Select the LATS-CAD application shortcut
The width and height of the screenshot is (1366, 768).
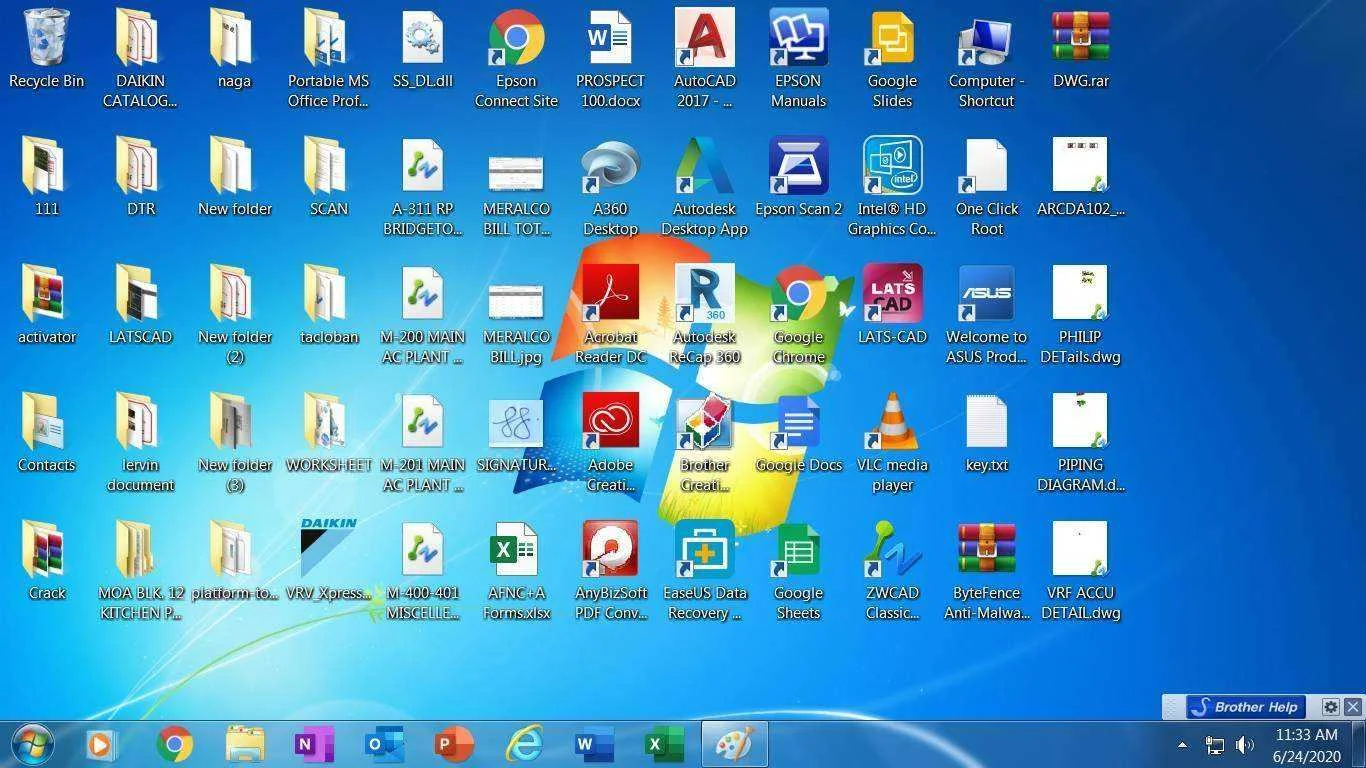tap(892, 306)
